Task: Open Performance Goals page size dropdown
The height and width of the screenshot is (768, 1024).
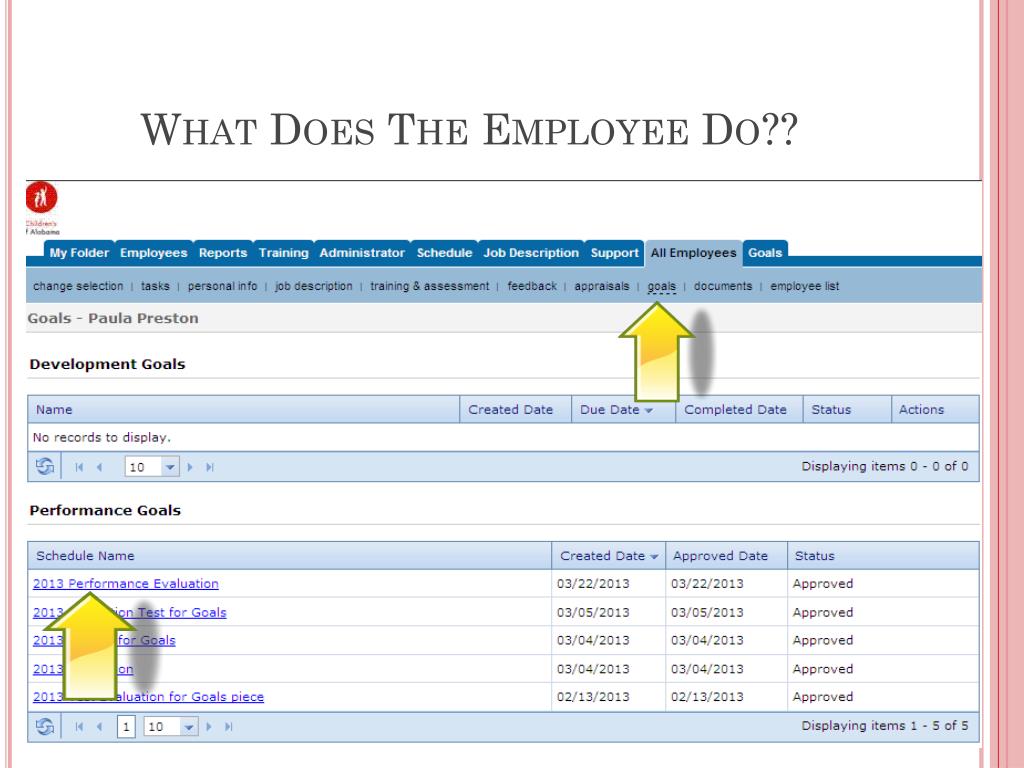Action: coord(189,726)
